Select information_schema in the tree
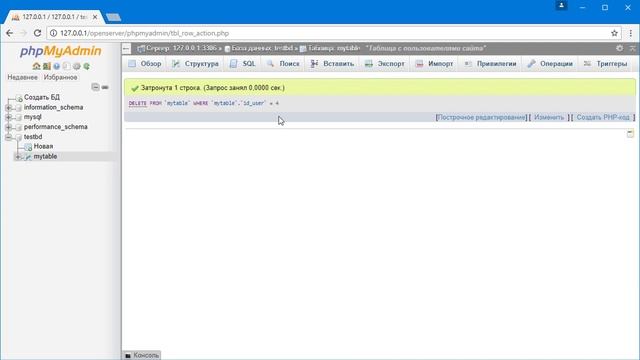The width and height of the screenshot is (640, 360). point(53,107)
